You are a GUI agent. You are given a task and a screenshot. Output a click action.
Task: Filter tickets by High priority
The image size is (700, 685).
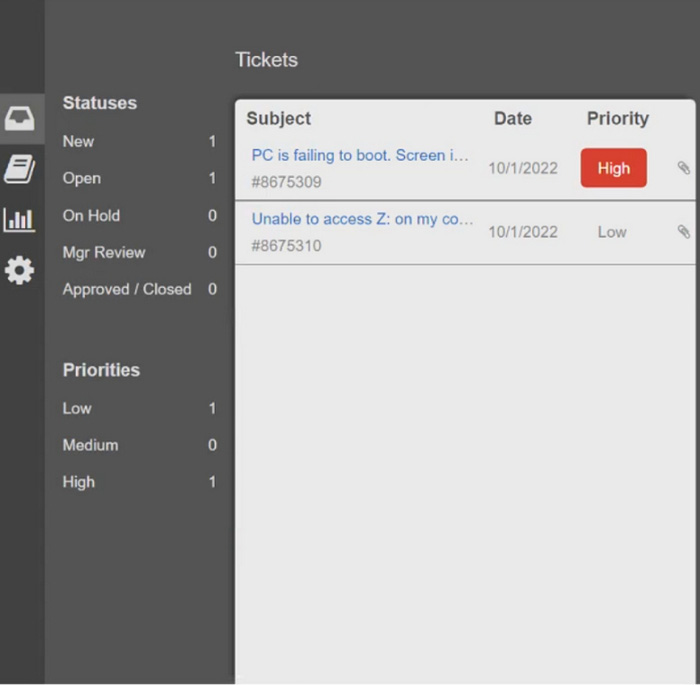click(140, 482)
